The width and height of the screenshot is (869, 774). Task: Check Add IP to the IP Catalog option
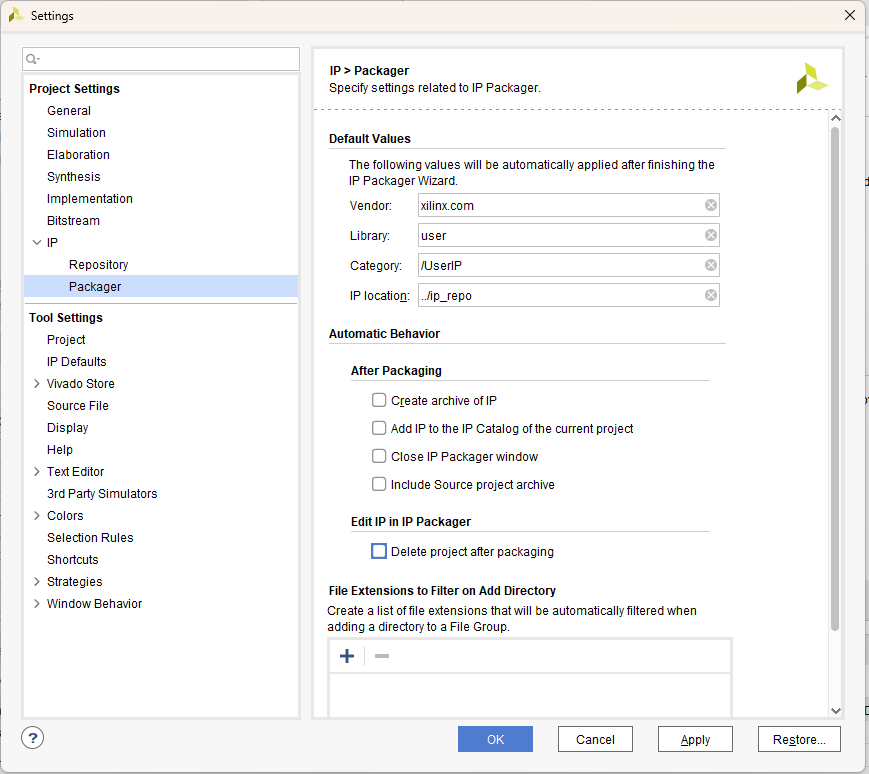point(379,428)
